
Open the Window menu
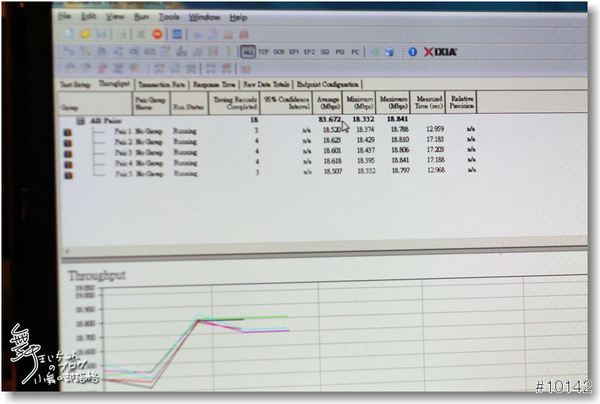[x=204, y=17]
